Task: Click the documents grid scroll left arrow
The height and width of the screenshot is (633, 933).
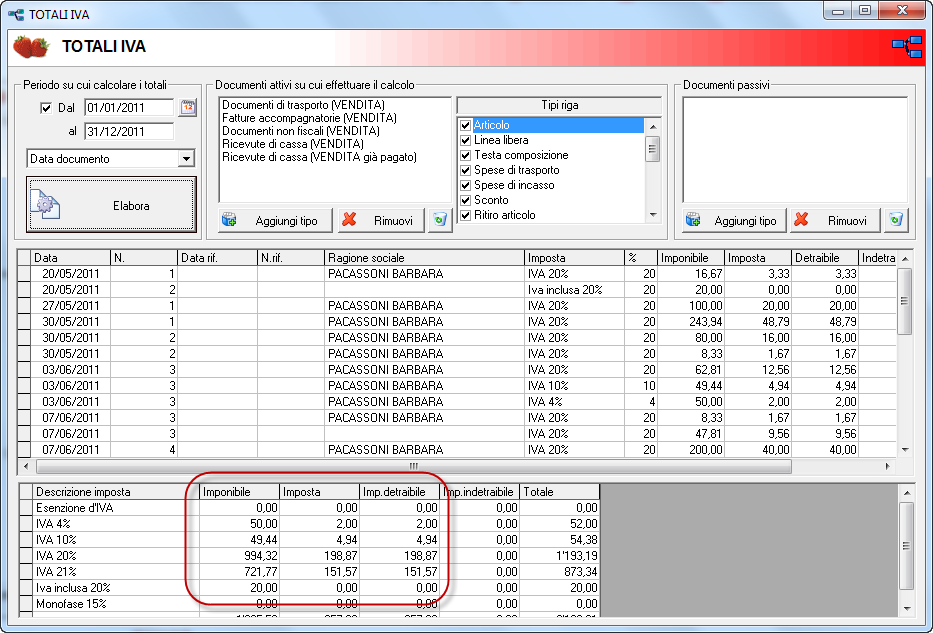Action: (x=26, y=466)
